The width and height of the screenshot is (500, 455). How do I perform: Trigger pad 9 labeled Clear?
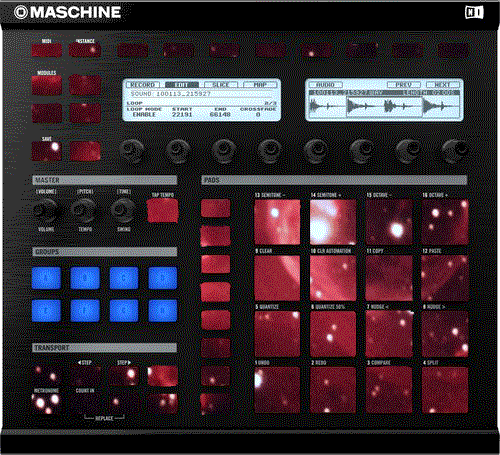[x=277, y=278]
